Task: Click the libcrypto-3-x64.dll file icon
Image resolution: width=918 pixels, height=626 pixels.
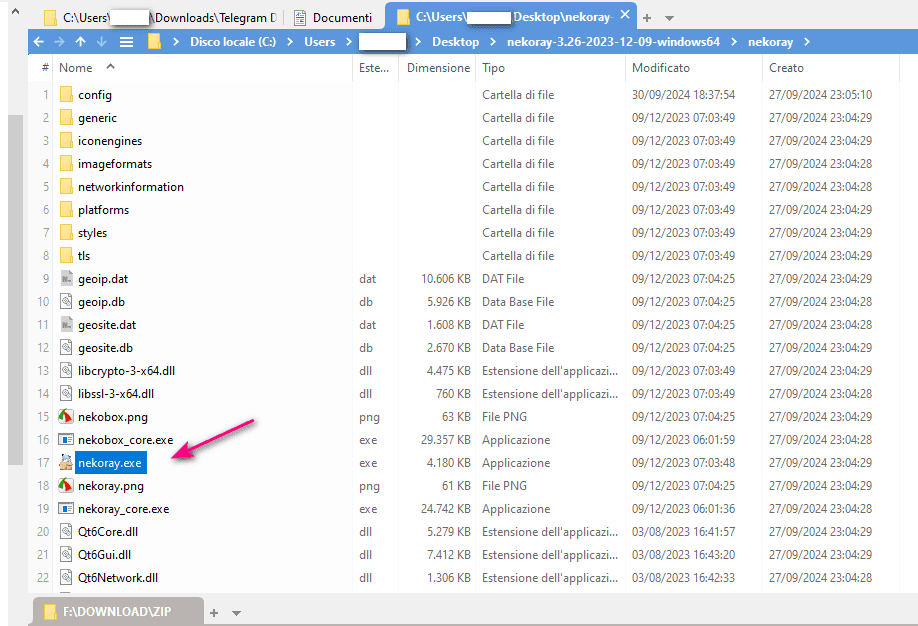Action: coord(66,371)
